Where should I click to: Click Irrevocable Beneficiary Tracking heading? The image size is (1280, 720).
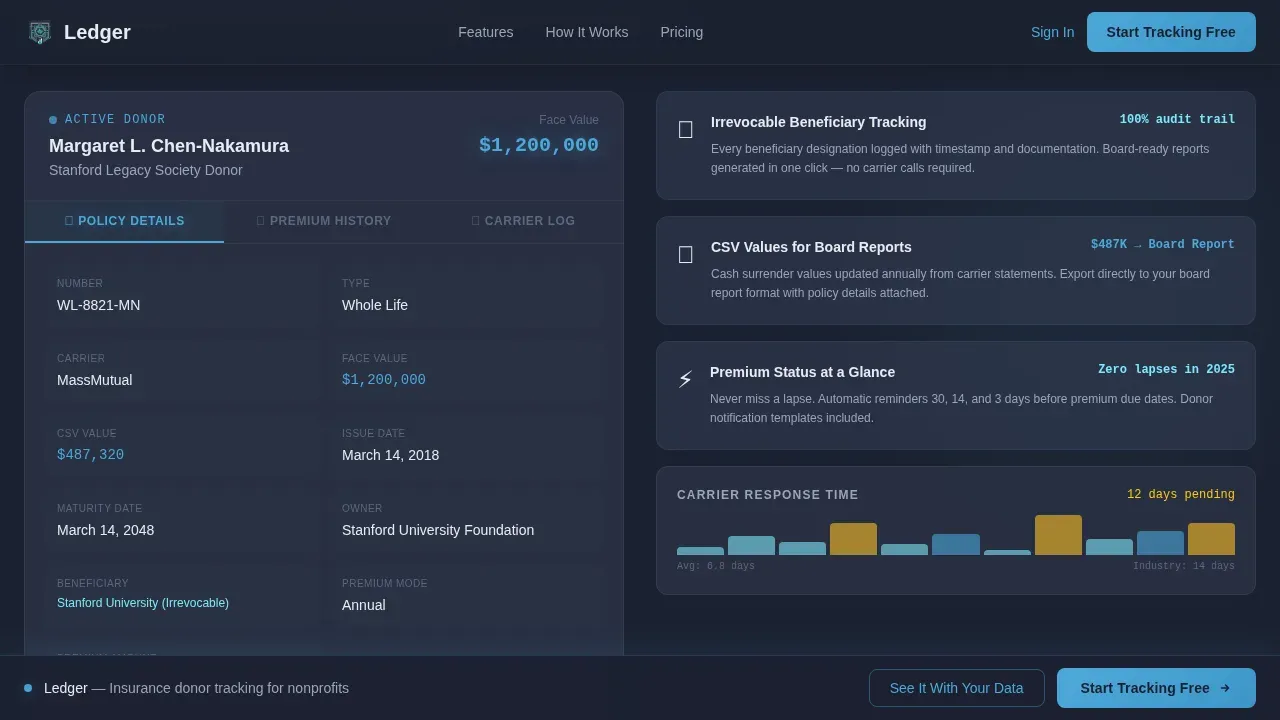819,122
